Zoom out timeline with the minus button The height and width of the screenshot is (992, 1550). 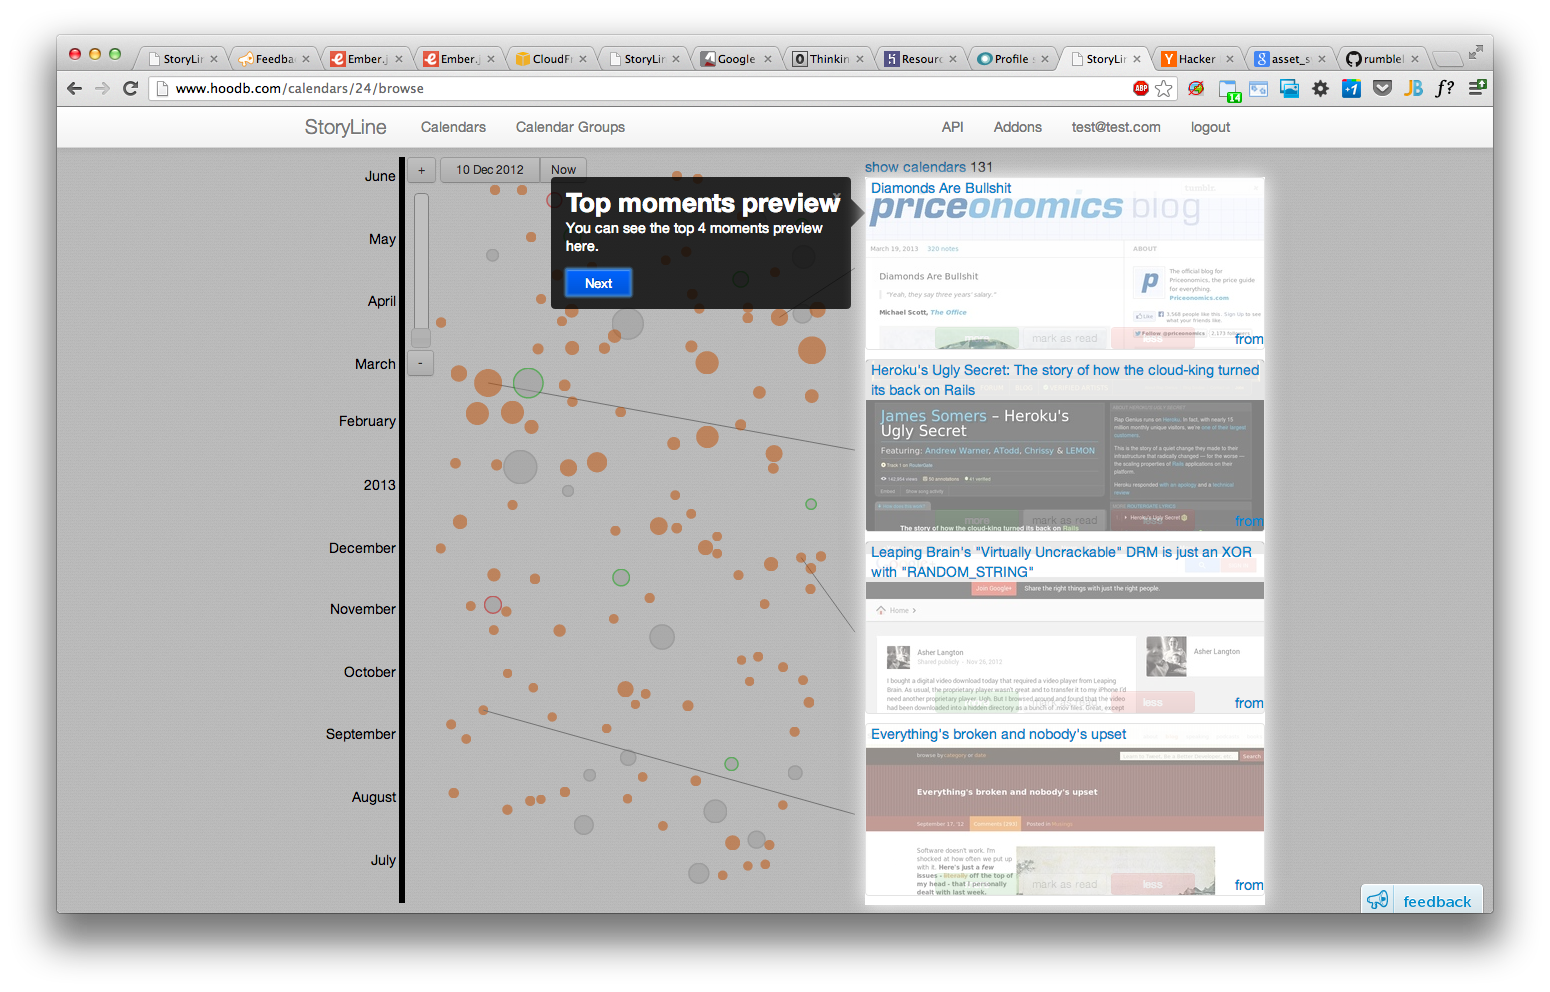point(421,363)
